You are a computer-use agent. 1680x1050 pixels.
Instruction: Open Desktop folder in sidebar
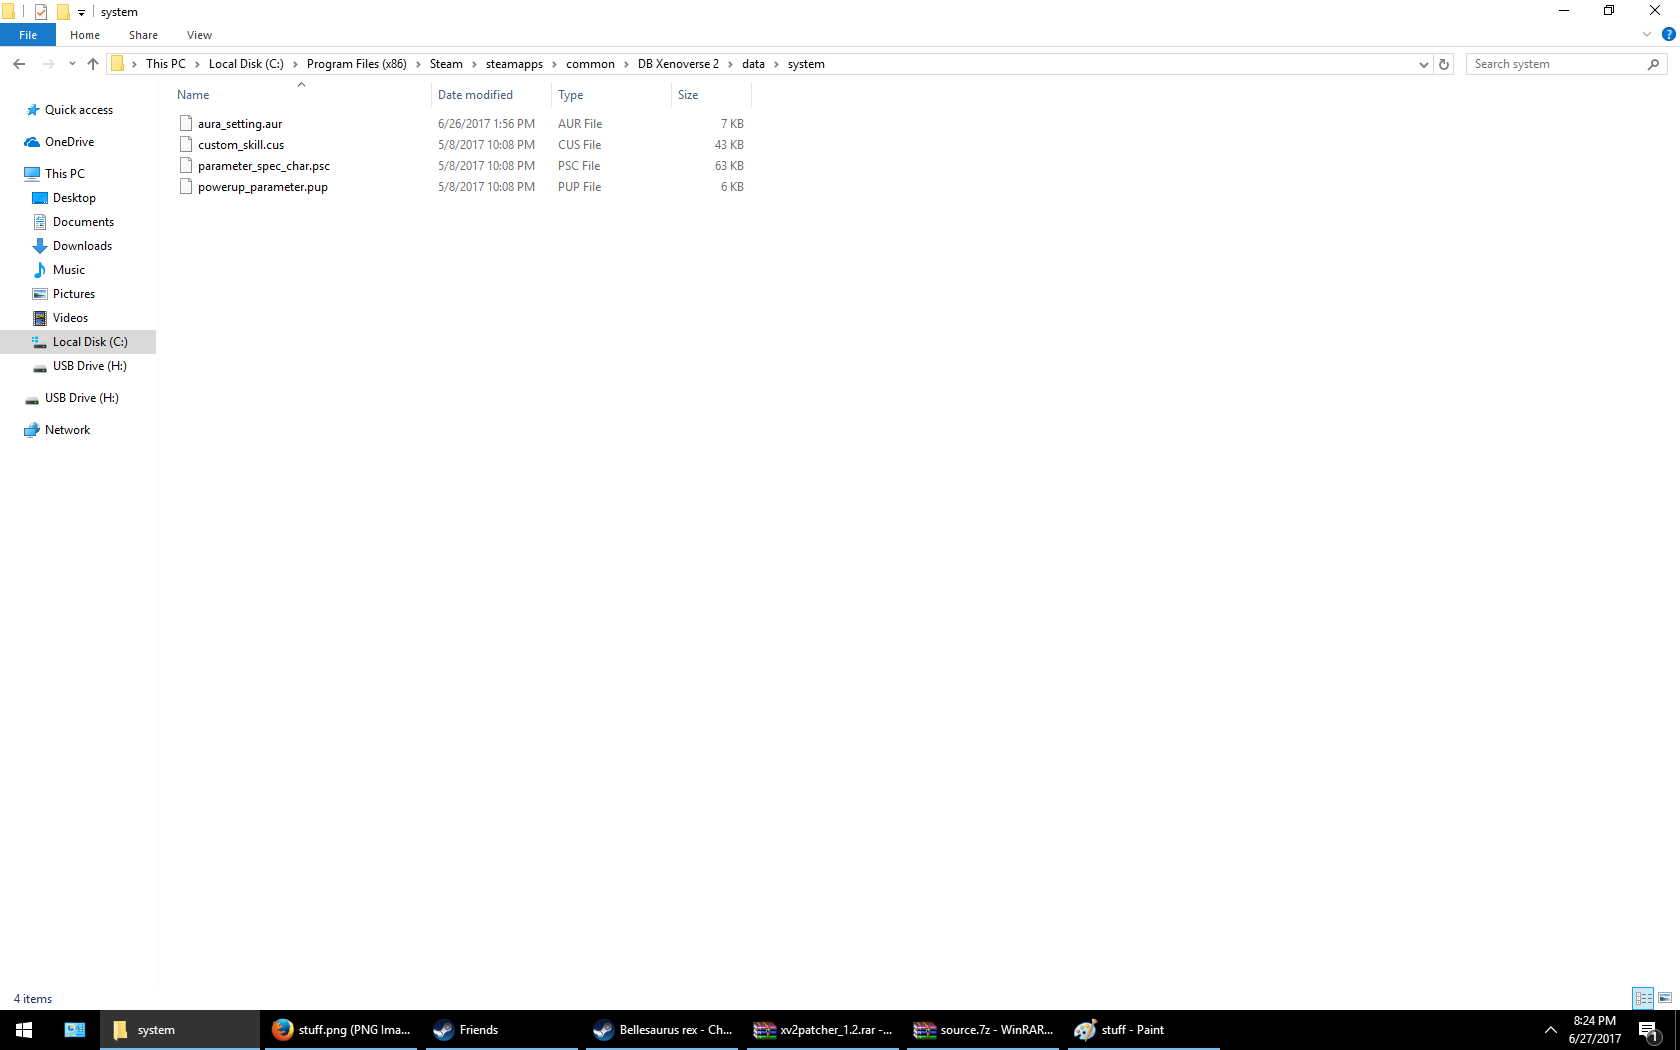tap(74, 198)
